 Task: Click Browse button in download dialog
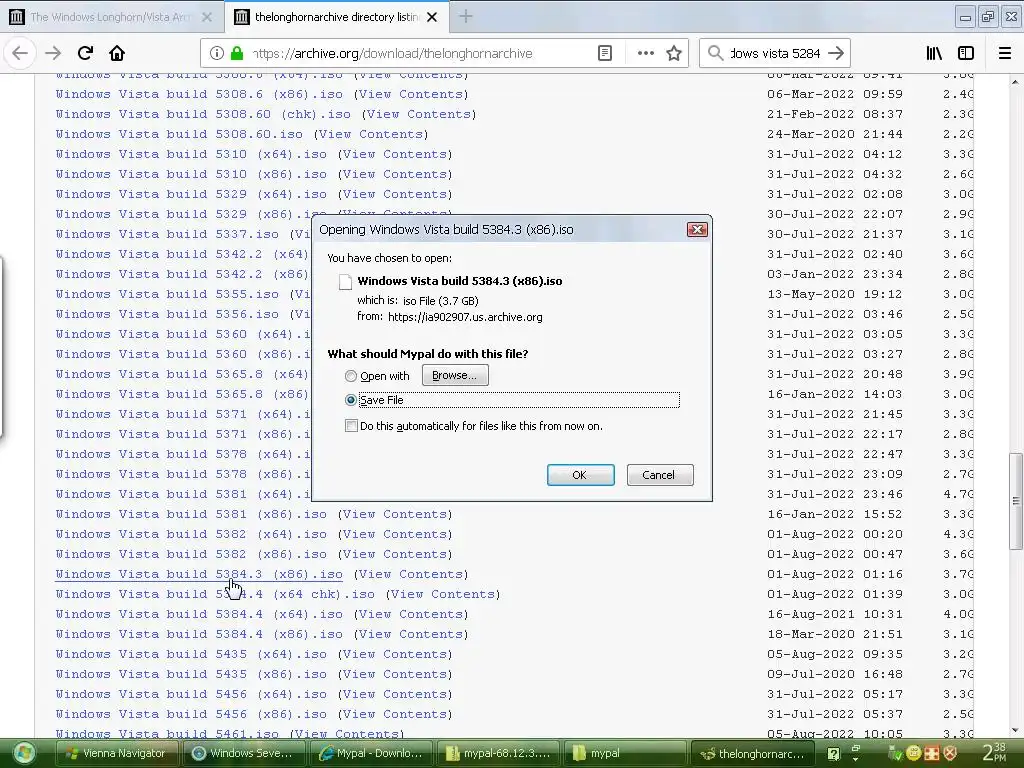pos(455,376)
